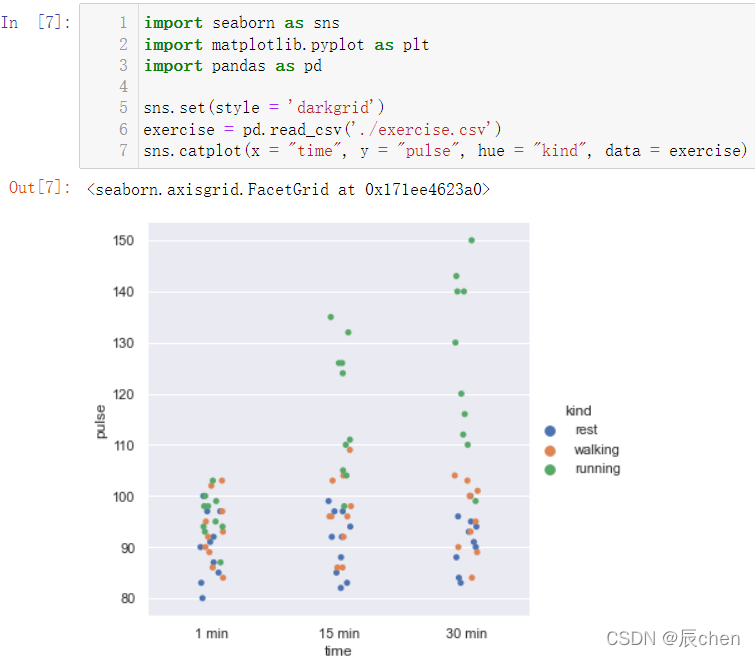755x657 pixels.
Task: Click the '30 min' x-axis tick label
Action: click(466, 633)
